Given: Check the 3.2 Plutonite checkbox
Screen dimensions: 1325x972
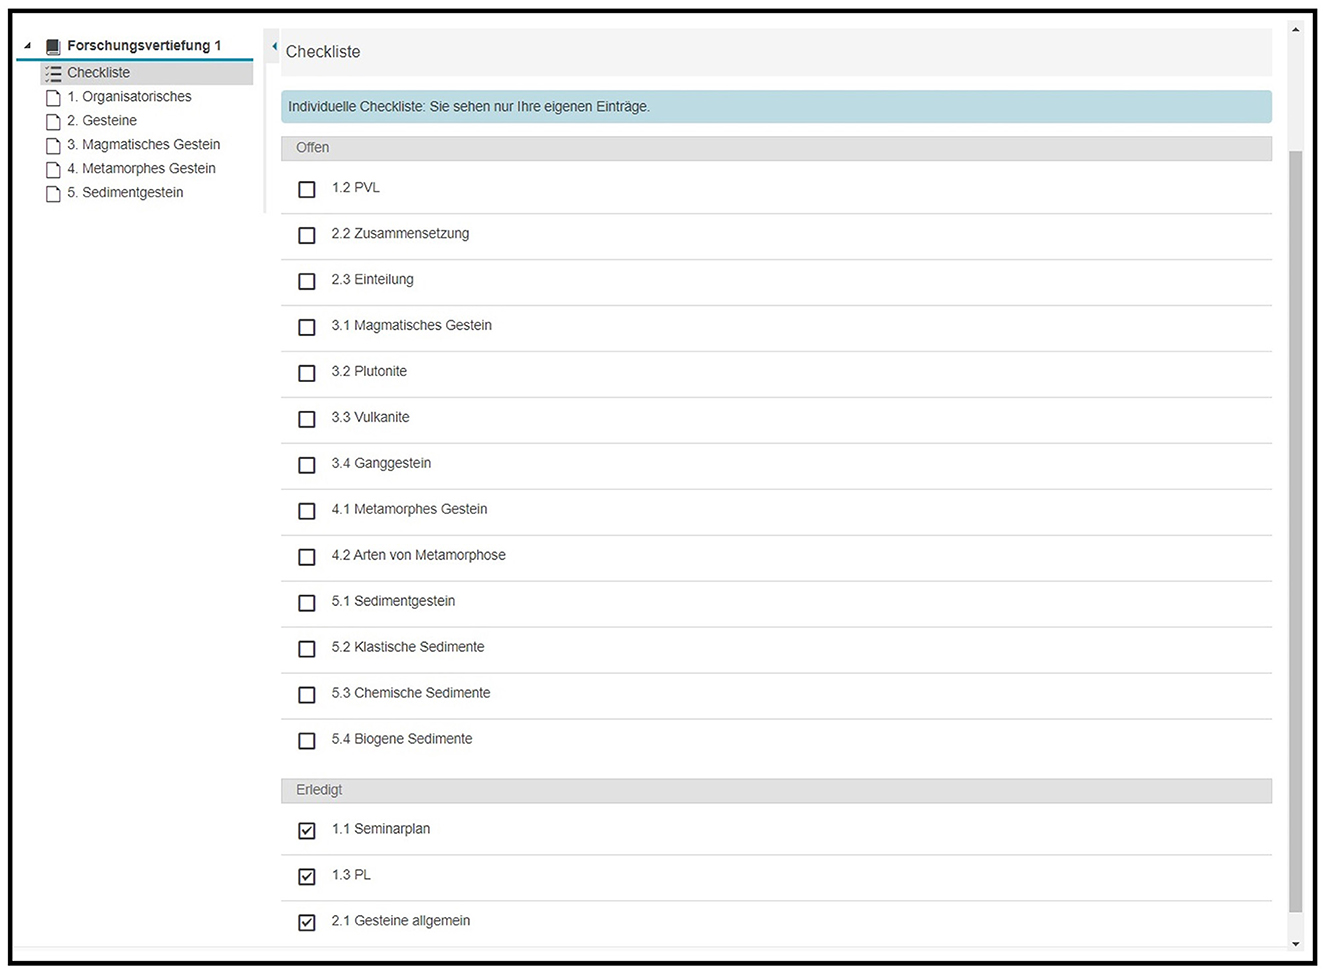Looking at the screenshot, I should click(x=307, y=373).
